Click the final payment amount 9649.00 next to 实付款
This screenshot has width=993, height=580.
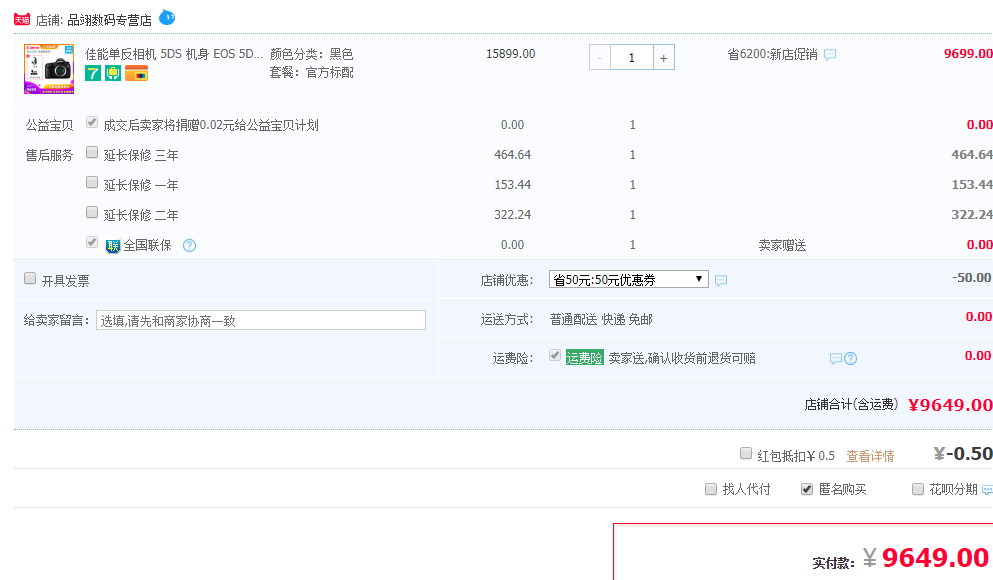[x=935, y=558]
